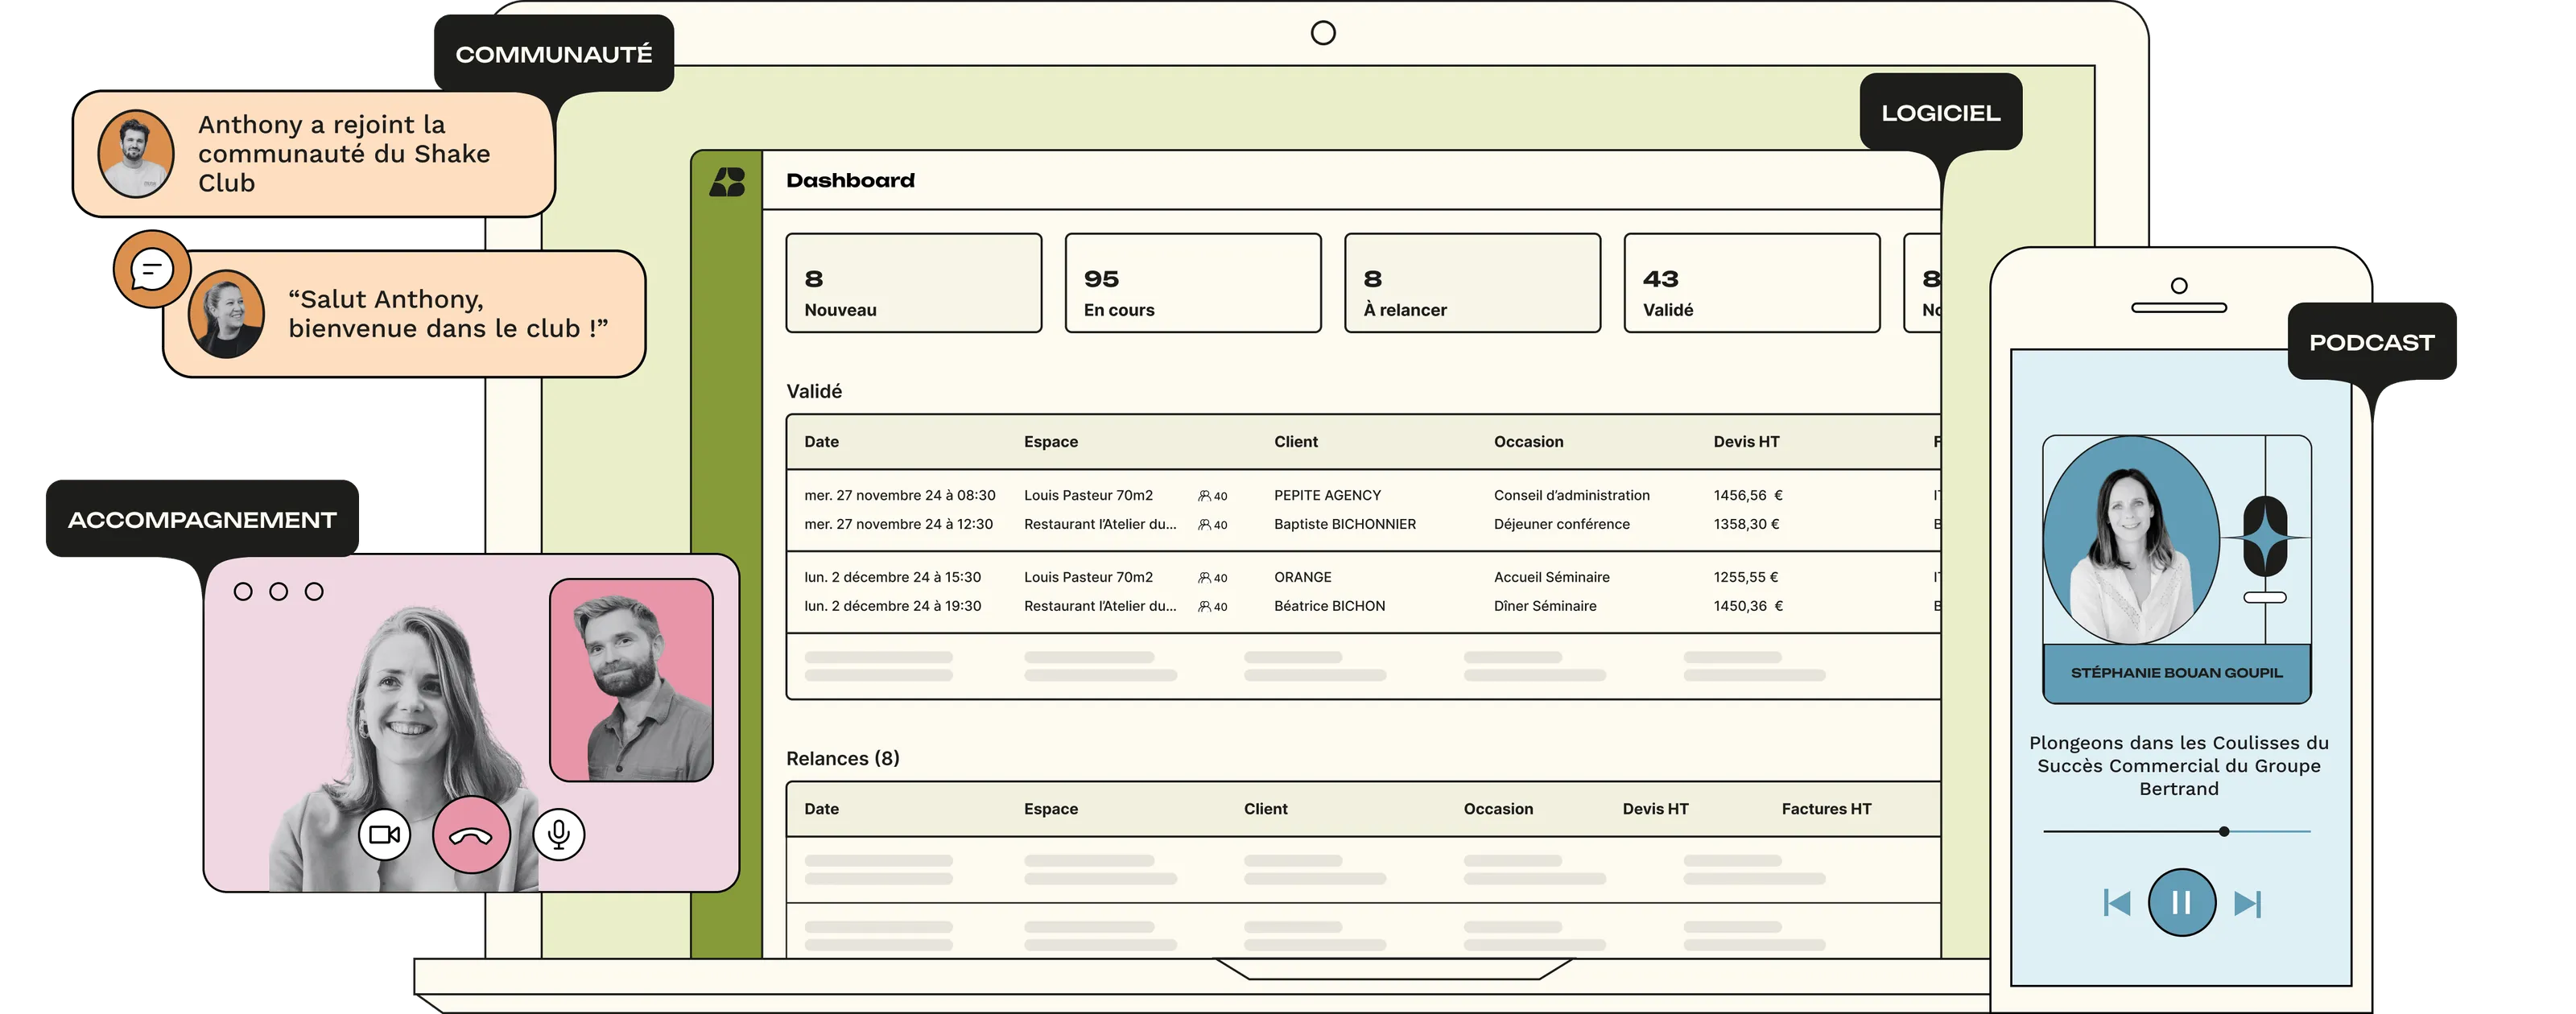The image size is (2576, 1014).
Task: Click the camera icon in video call
Action: click(385, 834)
